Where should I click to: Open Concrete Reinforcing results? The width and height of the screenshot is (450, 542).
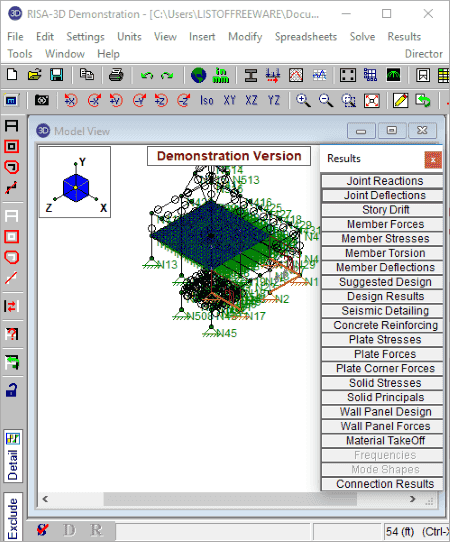pos(382,325)
